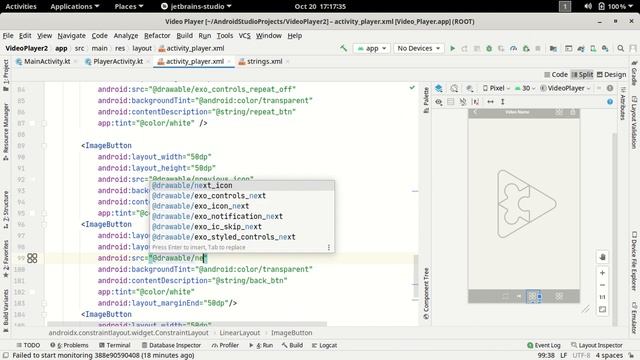Screen dimensions: 640x360
Task: Open the Profile app icon in the toolbar
Action: 513,48
